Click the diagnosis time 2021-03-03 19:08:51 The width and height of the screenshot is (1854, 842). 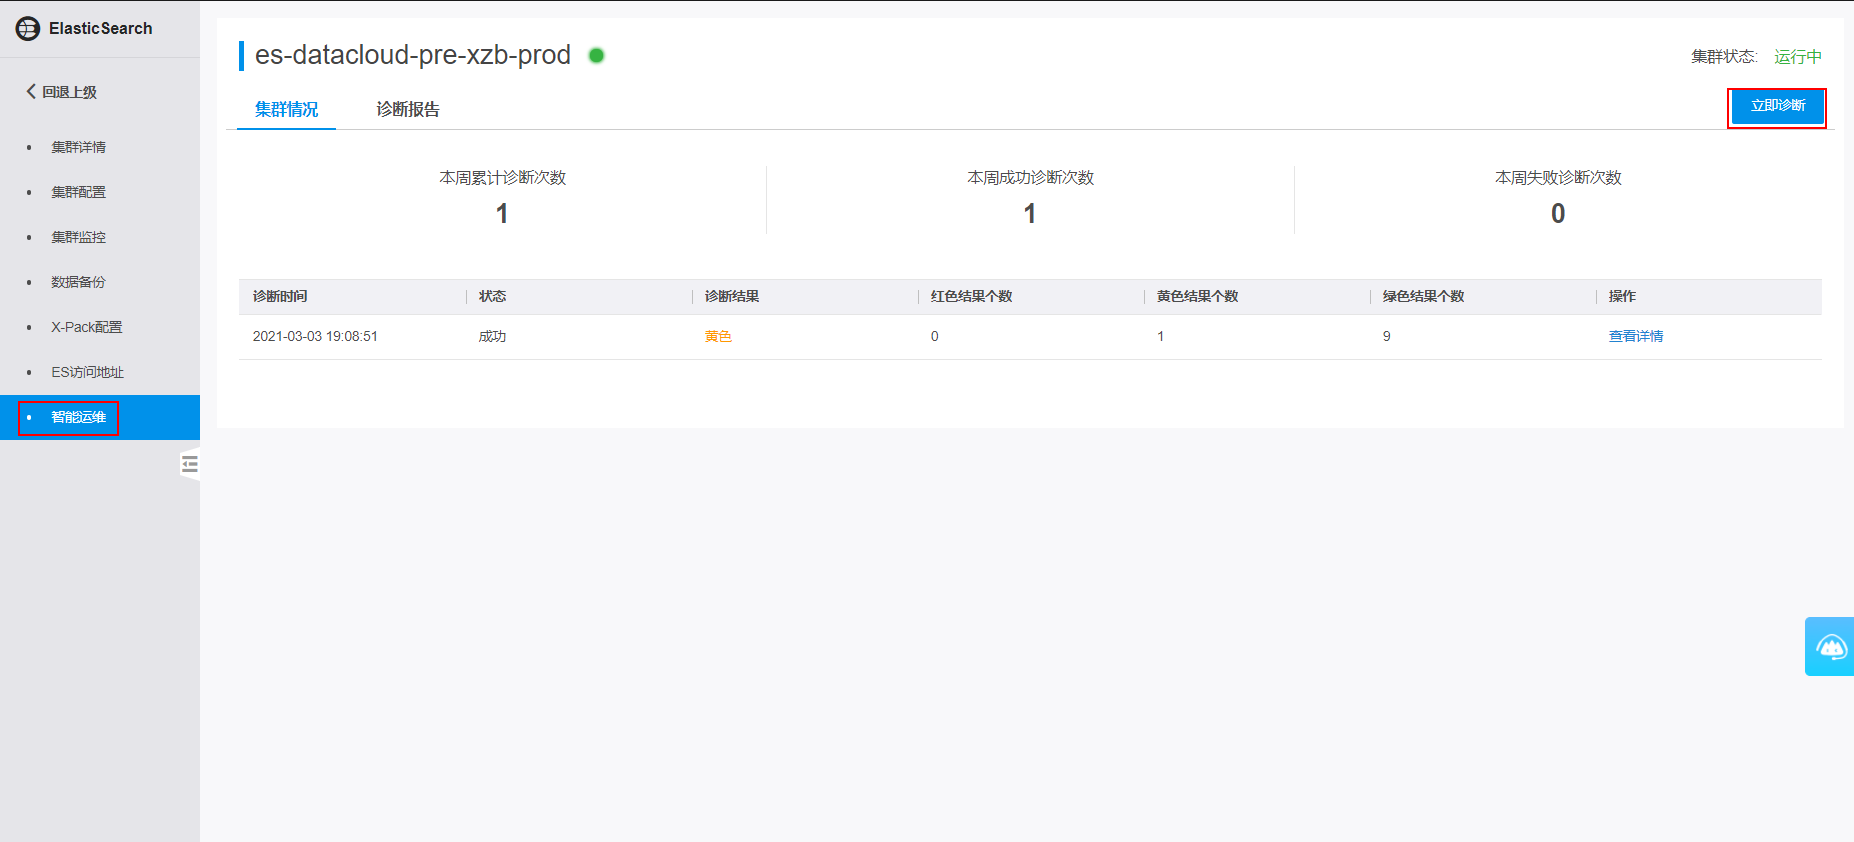pyautogui.click(x=315, y=336)
